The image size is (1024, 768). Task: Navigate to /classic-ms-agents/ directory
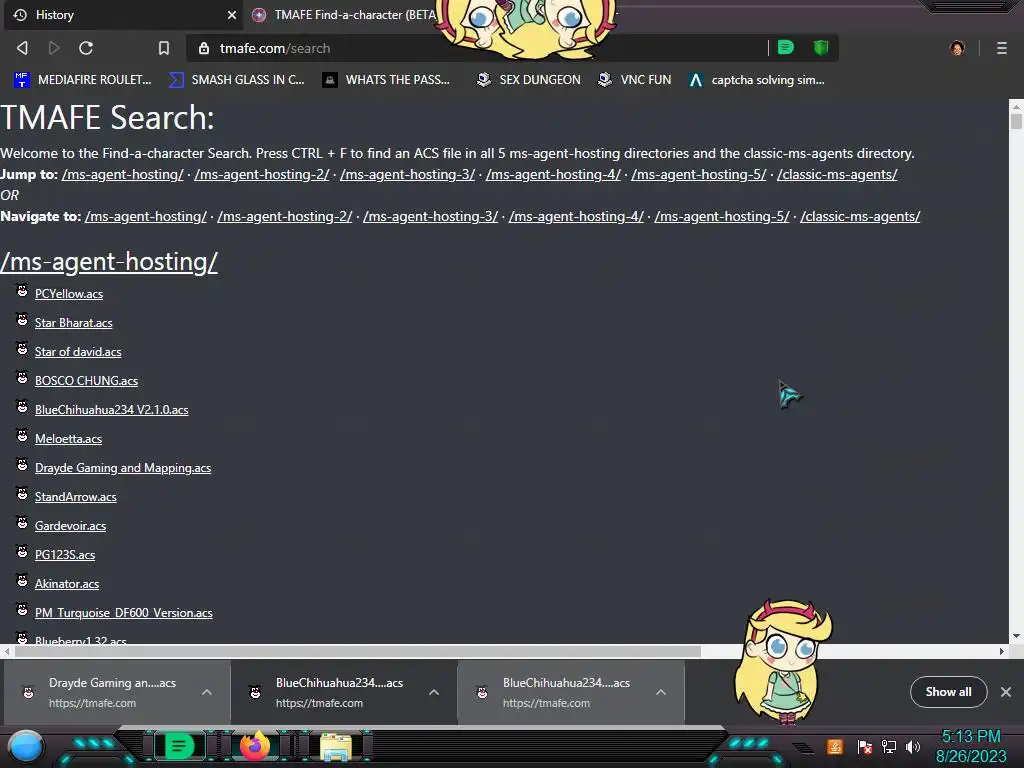click(860, 216)
